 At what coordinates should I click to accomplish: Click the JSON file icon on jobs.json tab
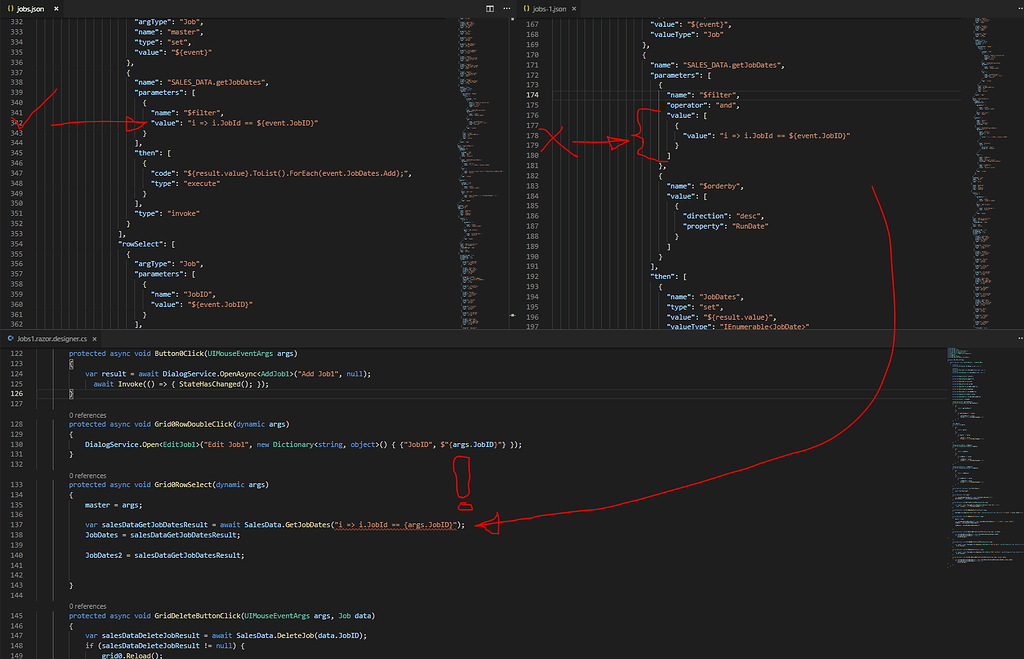pos(10,8)
